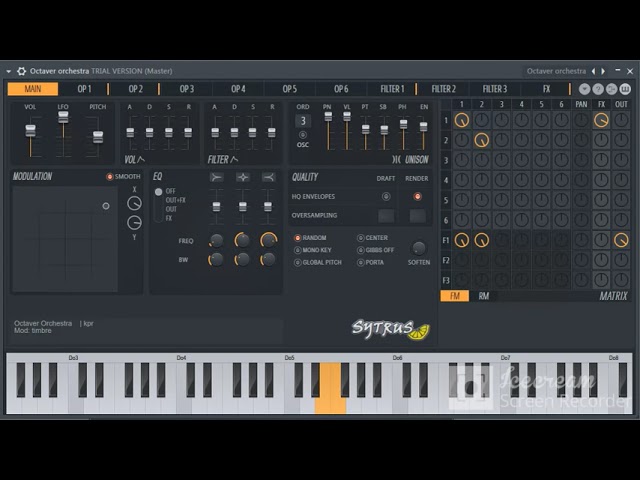Screen dimensions: 640x480
Task: Switch to the OP 1 tab
Action: pyautogui.click(x=84, y=89)
